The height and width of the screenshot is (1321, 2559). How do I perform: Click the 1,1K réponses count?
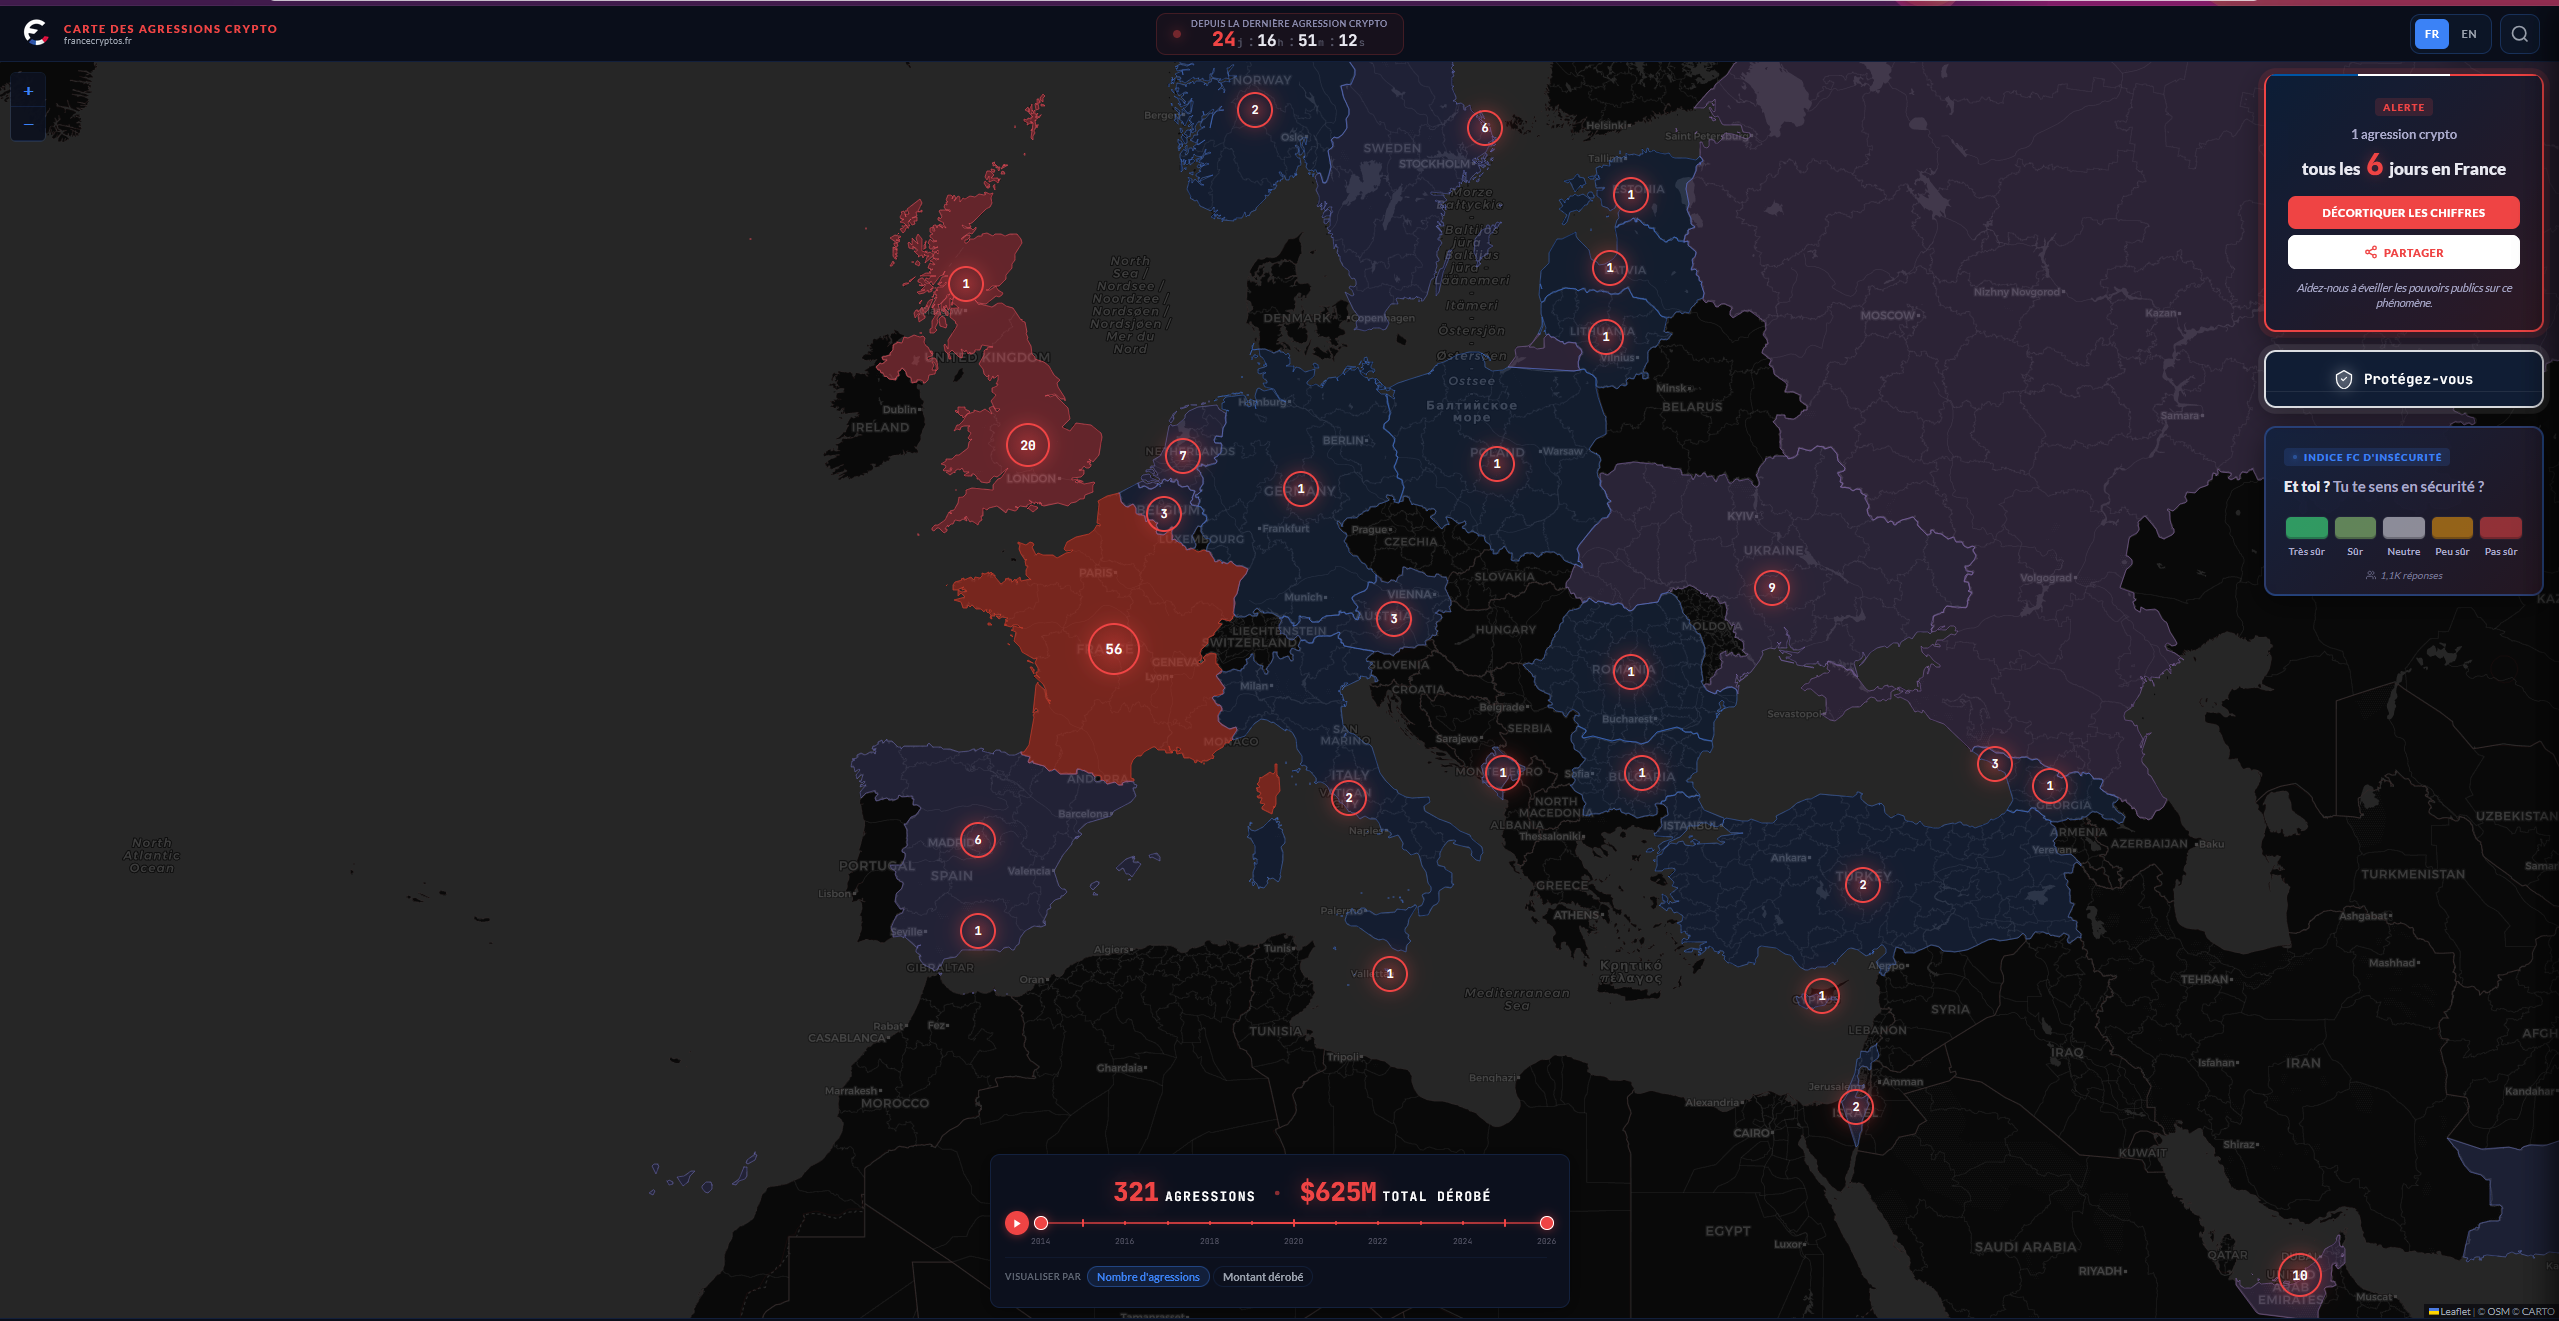(x=2403, y=576)
